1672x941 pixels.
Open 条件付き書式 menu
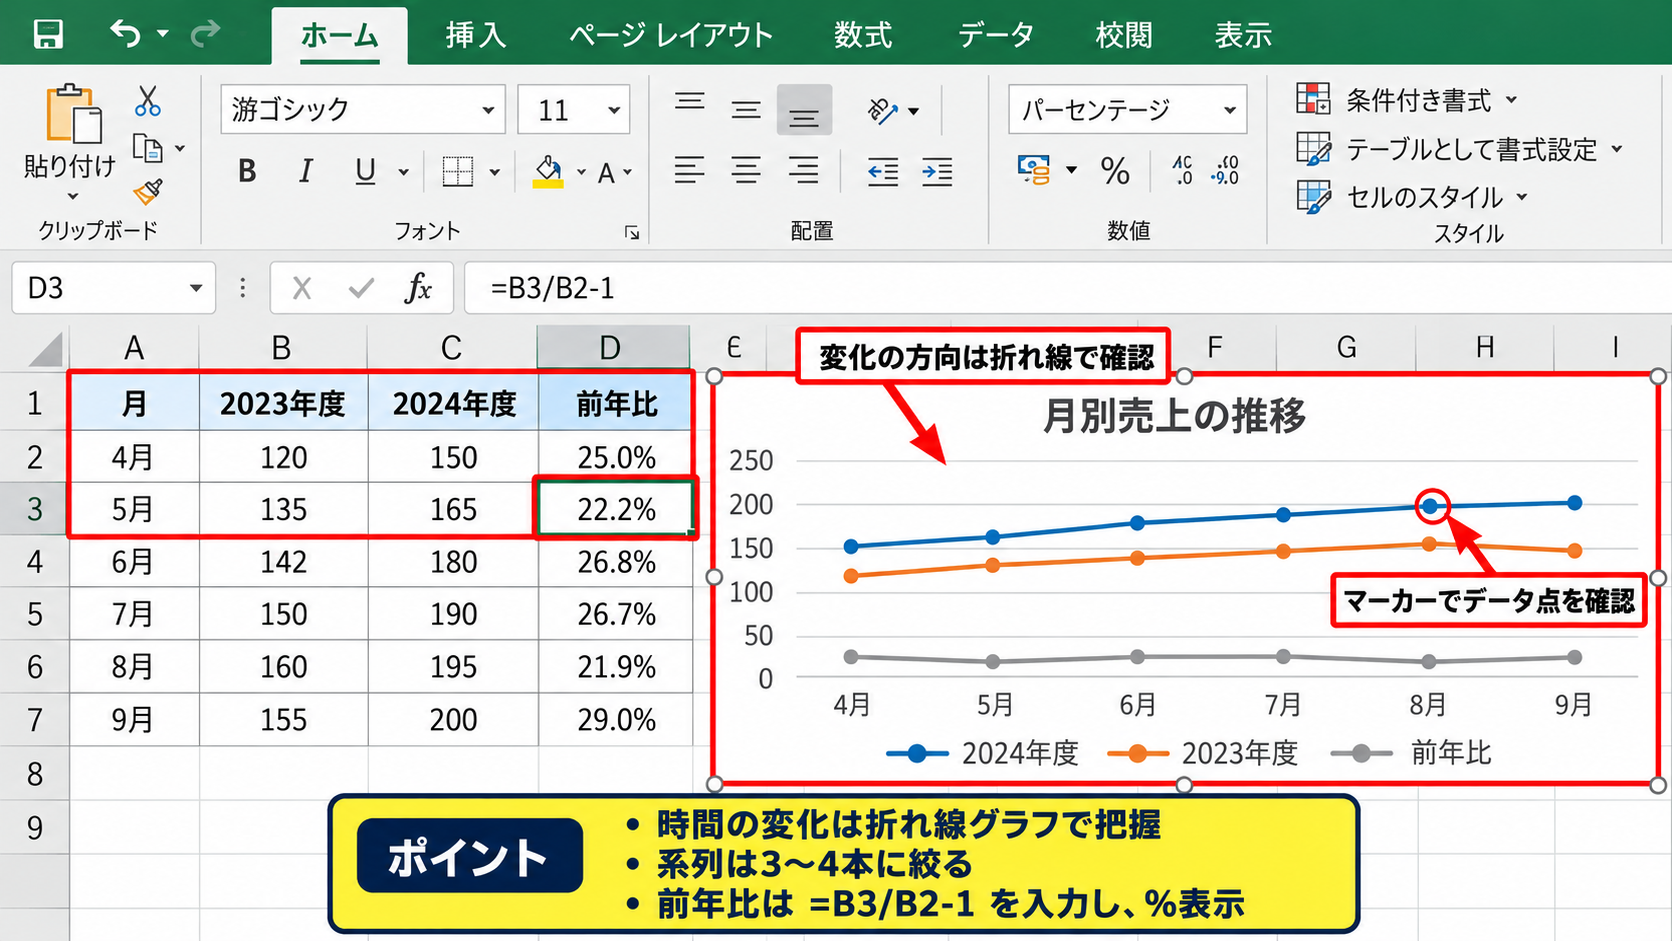point(1407,100)
